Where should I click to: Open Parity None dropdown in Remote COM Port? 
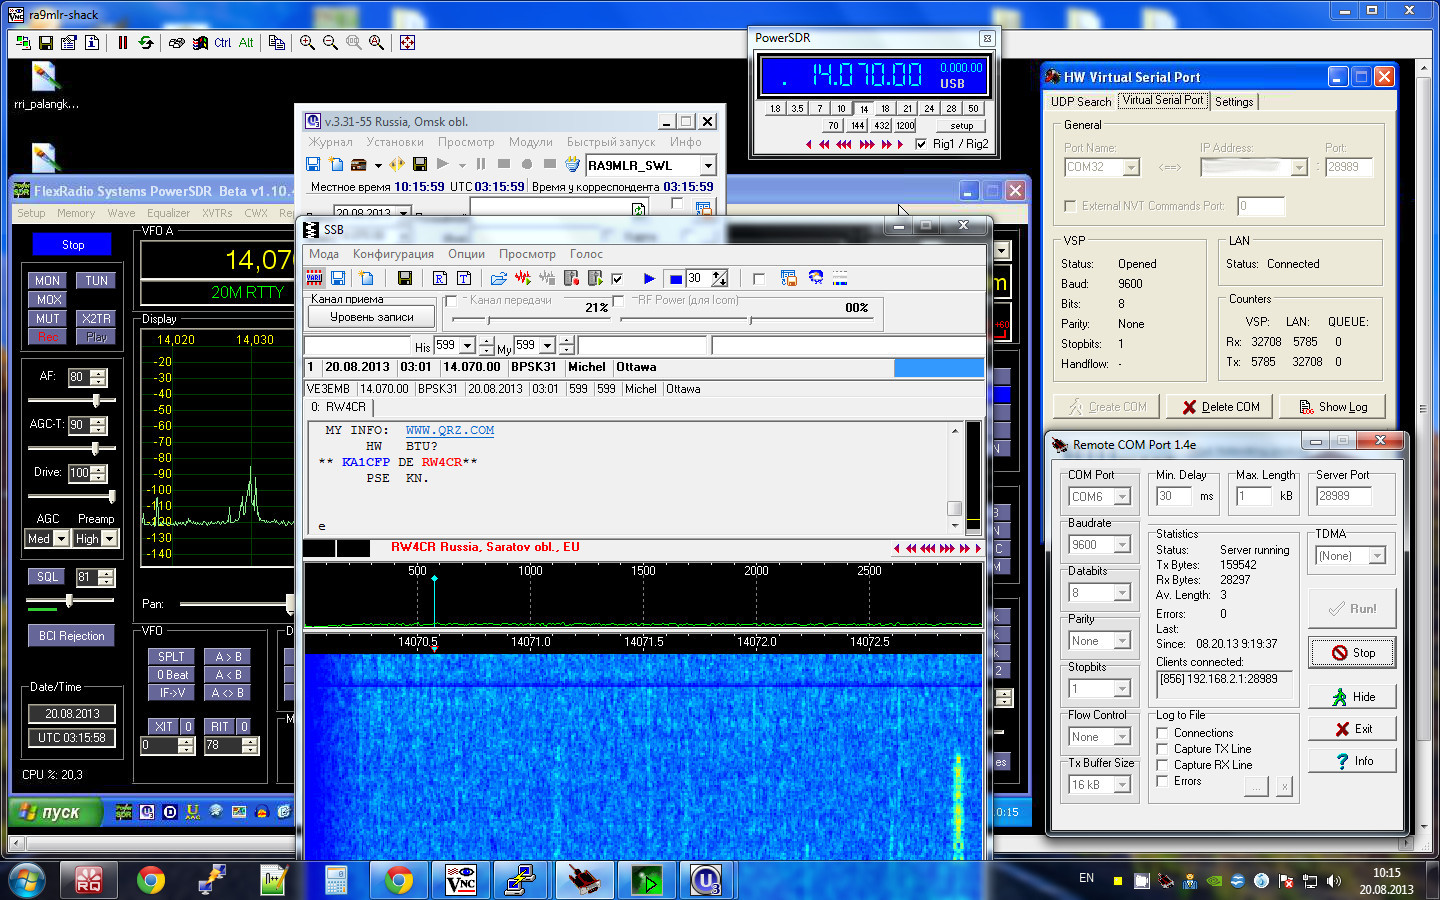[1122, 641]
